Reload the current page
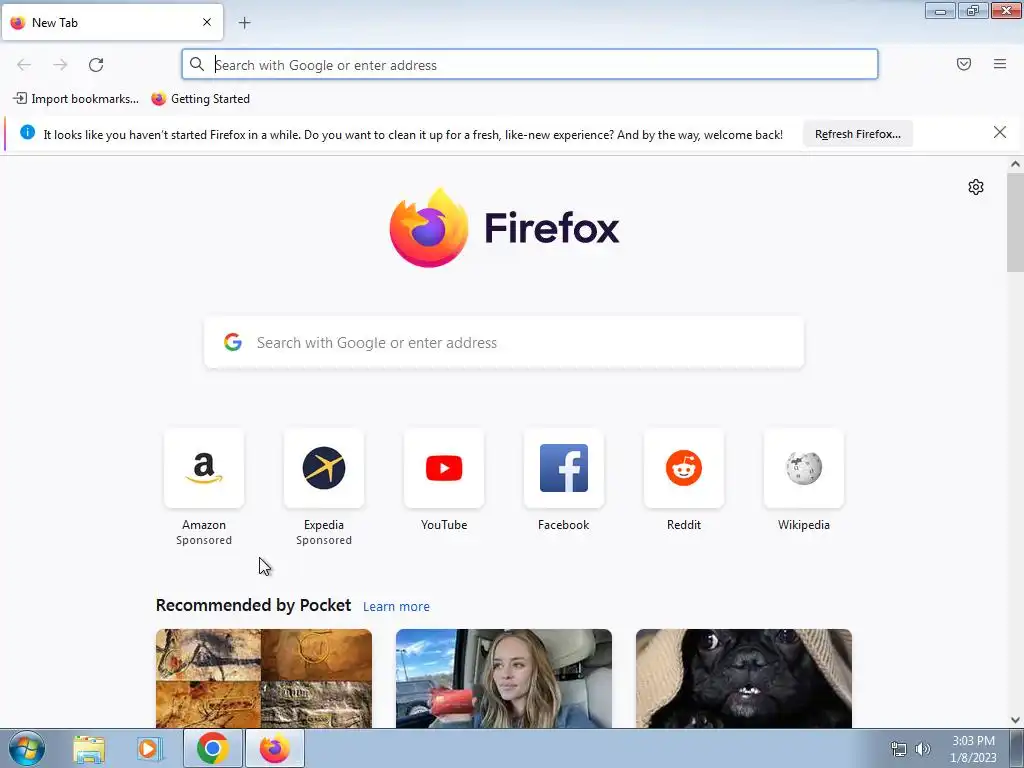Screen dimensions: 1024x768 pos(96,65)
